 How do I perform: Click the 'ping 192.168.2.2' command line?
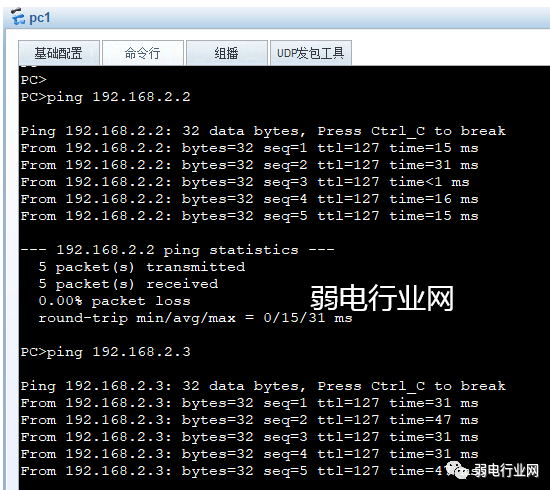pyautogui.click(x=105, y=97)
